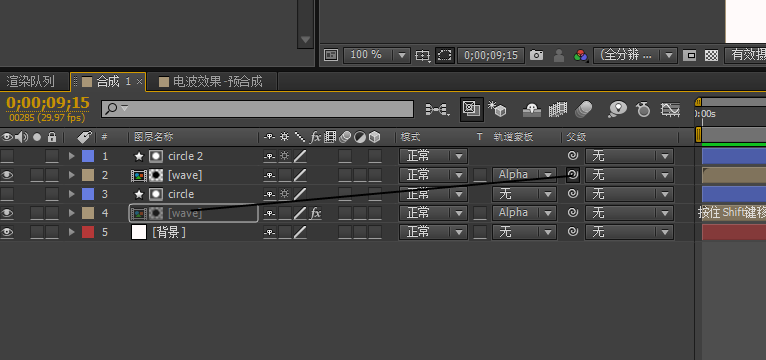This screenshot has height=360, width=766.
Task: Click the parent pick whip for circle 2
Action: [x=573, y=156]
